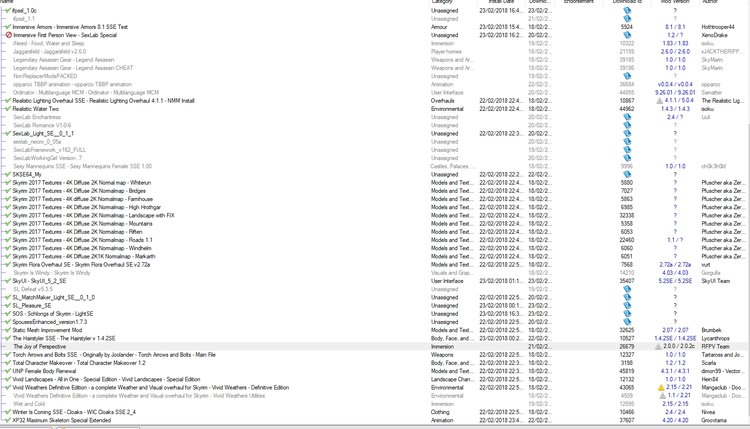Select the Vivid Landscapes - All in One mod
This screenshot has height=429, width=750.
tap(106, 379)
